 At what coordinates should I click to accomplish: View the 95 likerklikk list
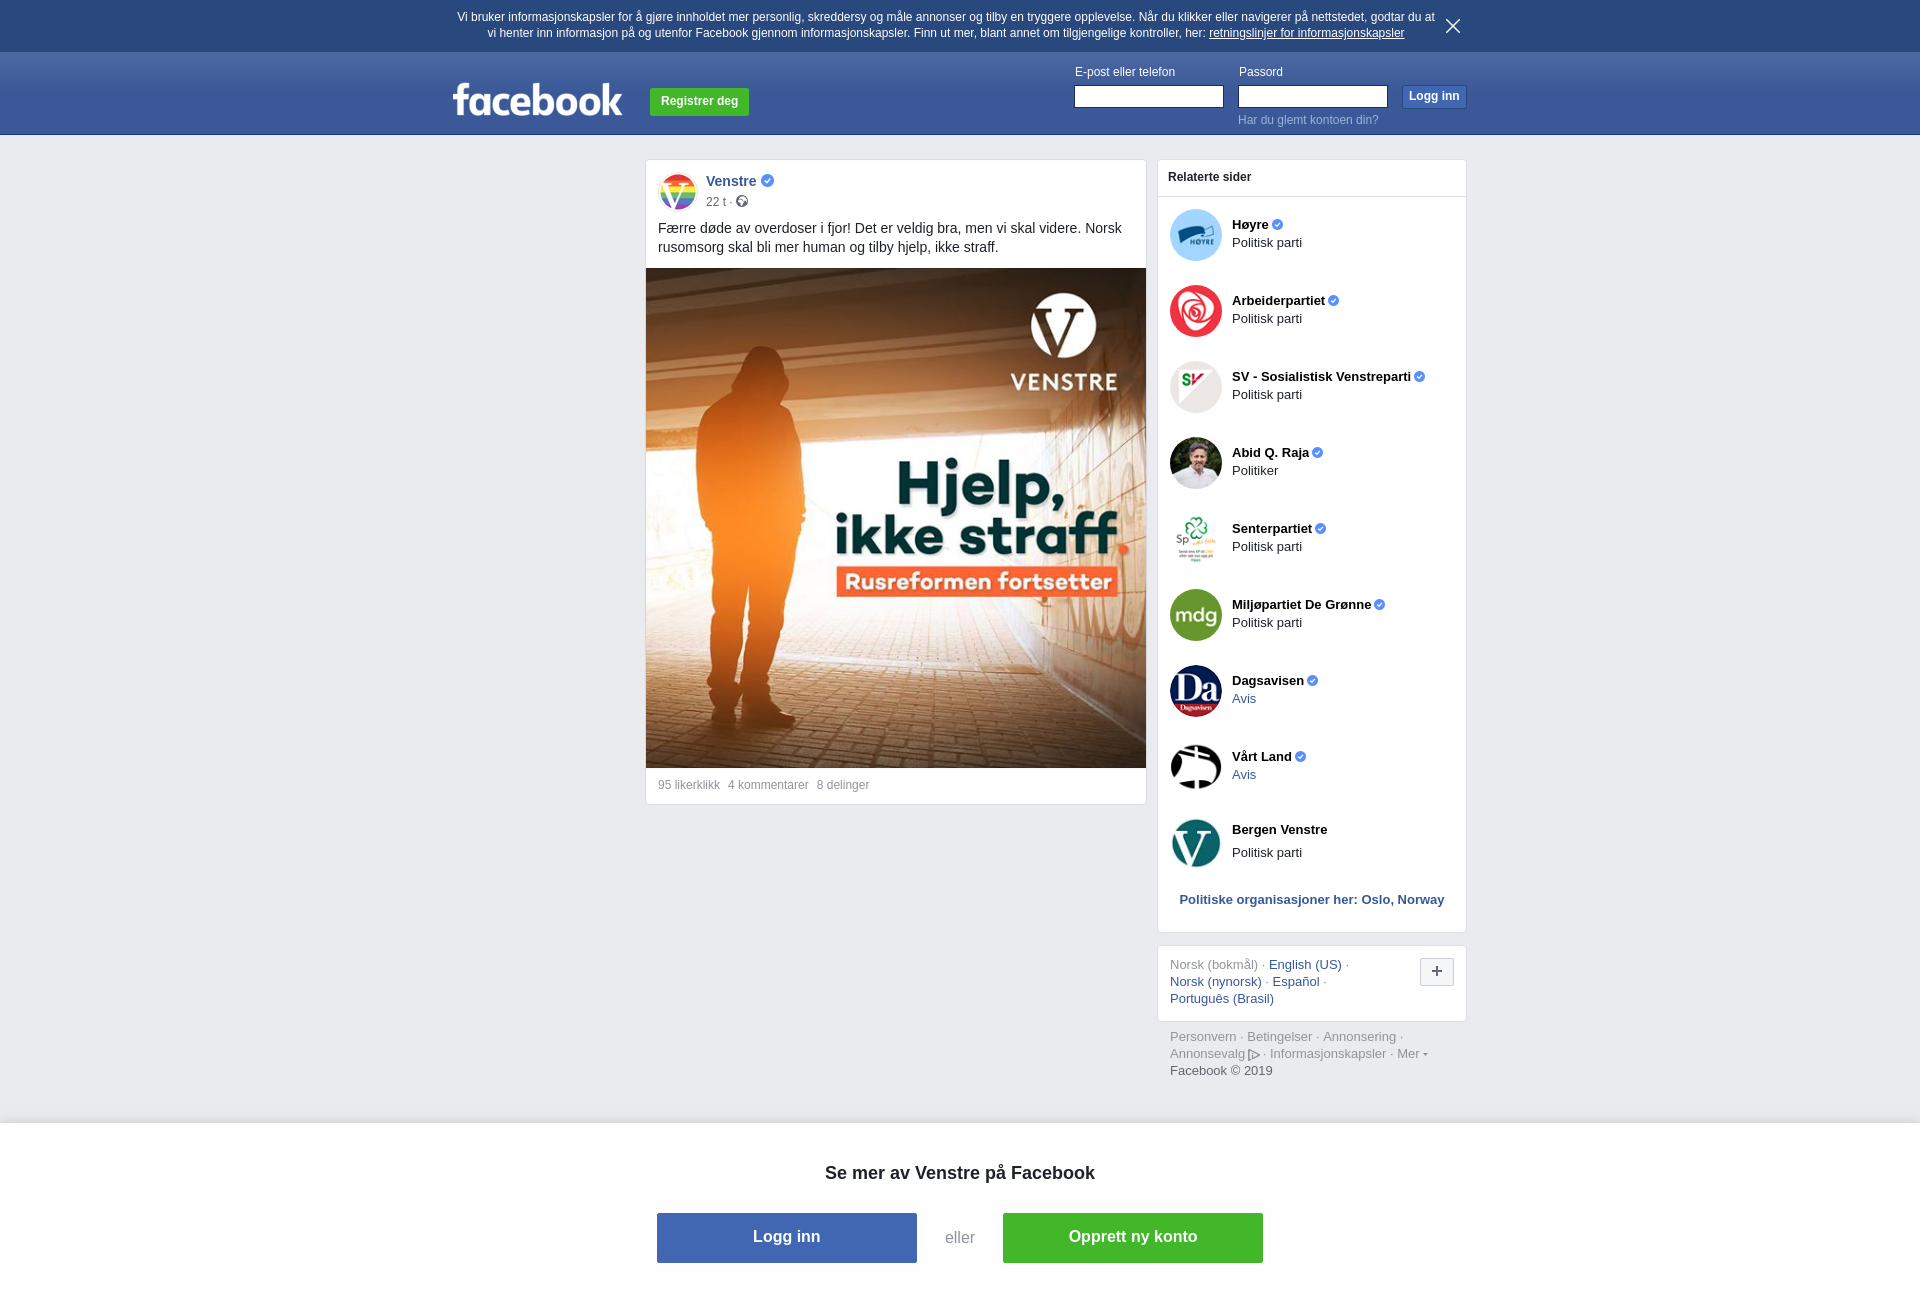click(689, 785)
